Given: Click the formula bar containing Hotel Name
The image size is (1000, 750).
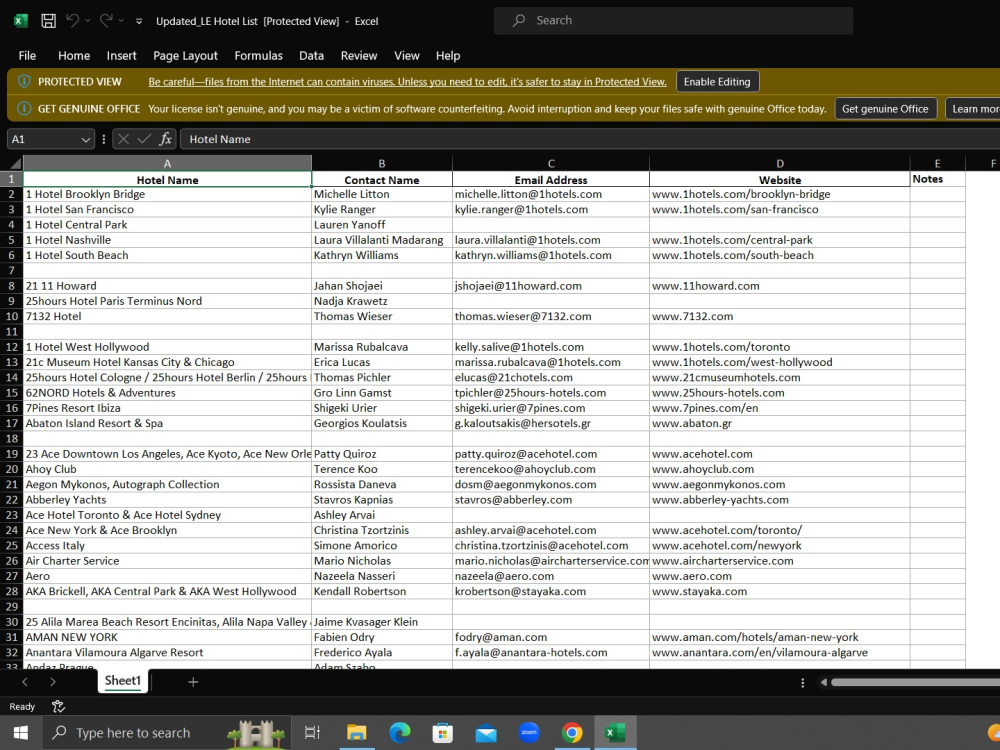Looking at the screenshot, I should tap(590, 139).
